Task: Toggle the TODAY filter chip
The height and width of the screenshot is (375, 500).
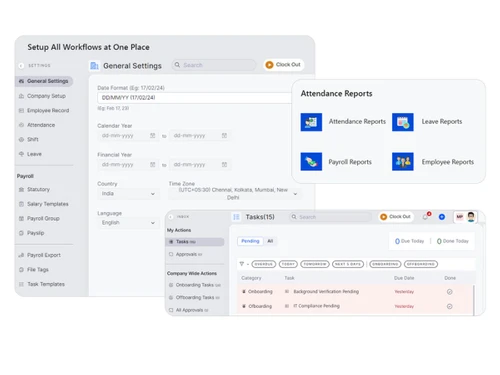Action: 288,264
